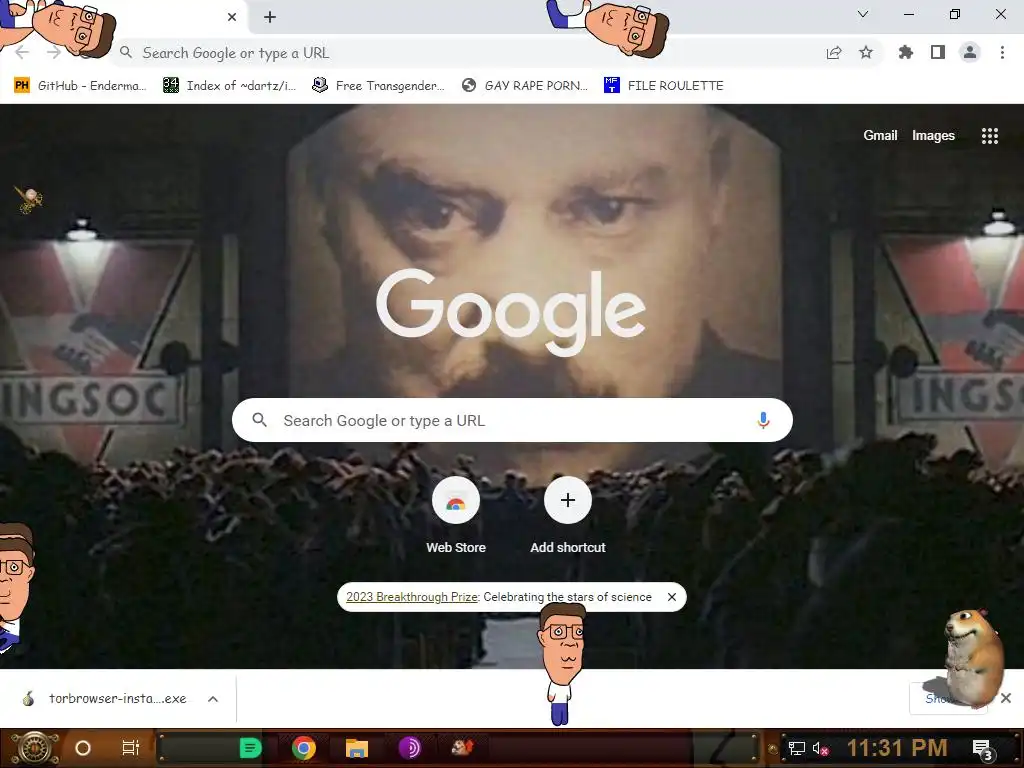Open the 11:31 PM clock
The image size is (1024, 768).
tap(897, 748)
